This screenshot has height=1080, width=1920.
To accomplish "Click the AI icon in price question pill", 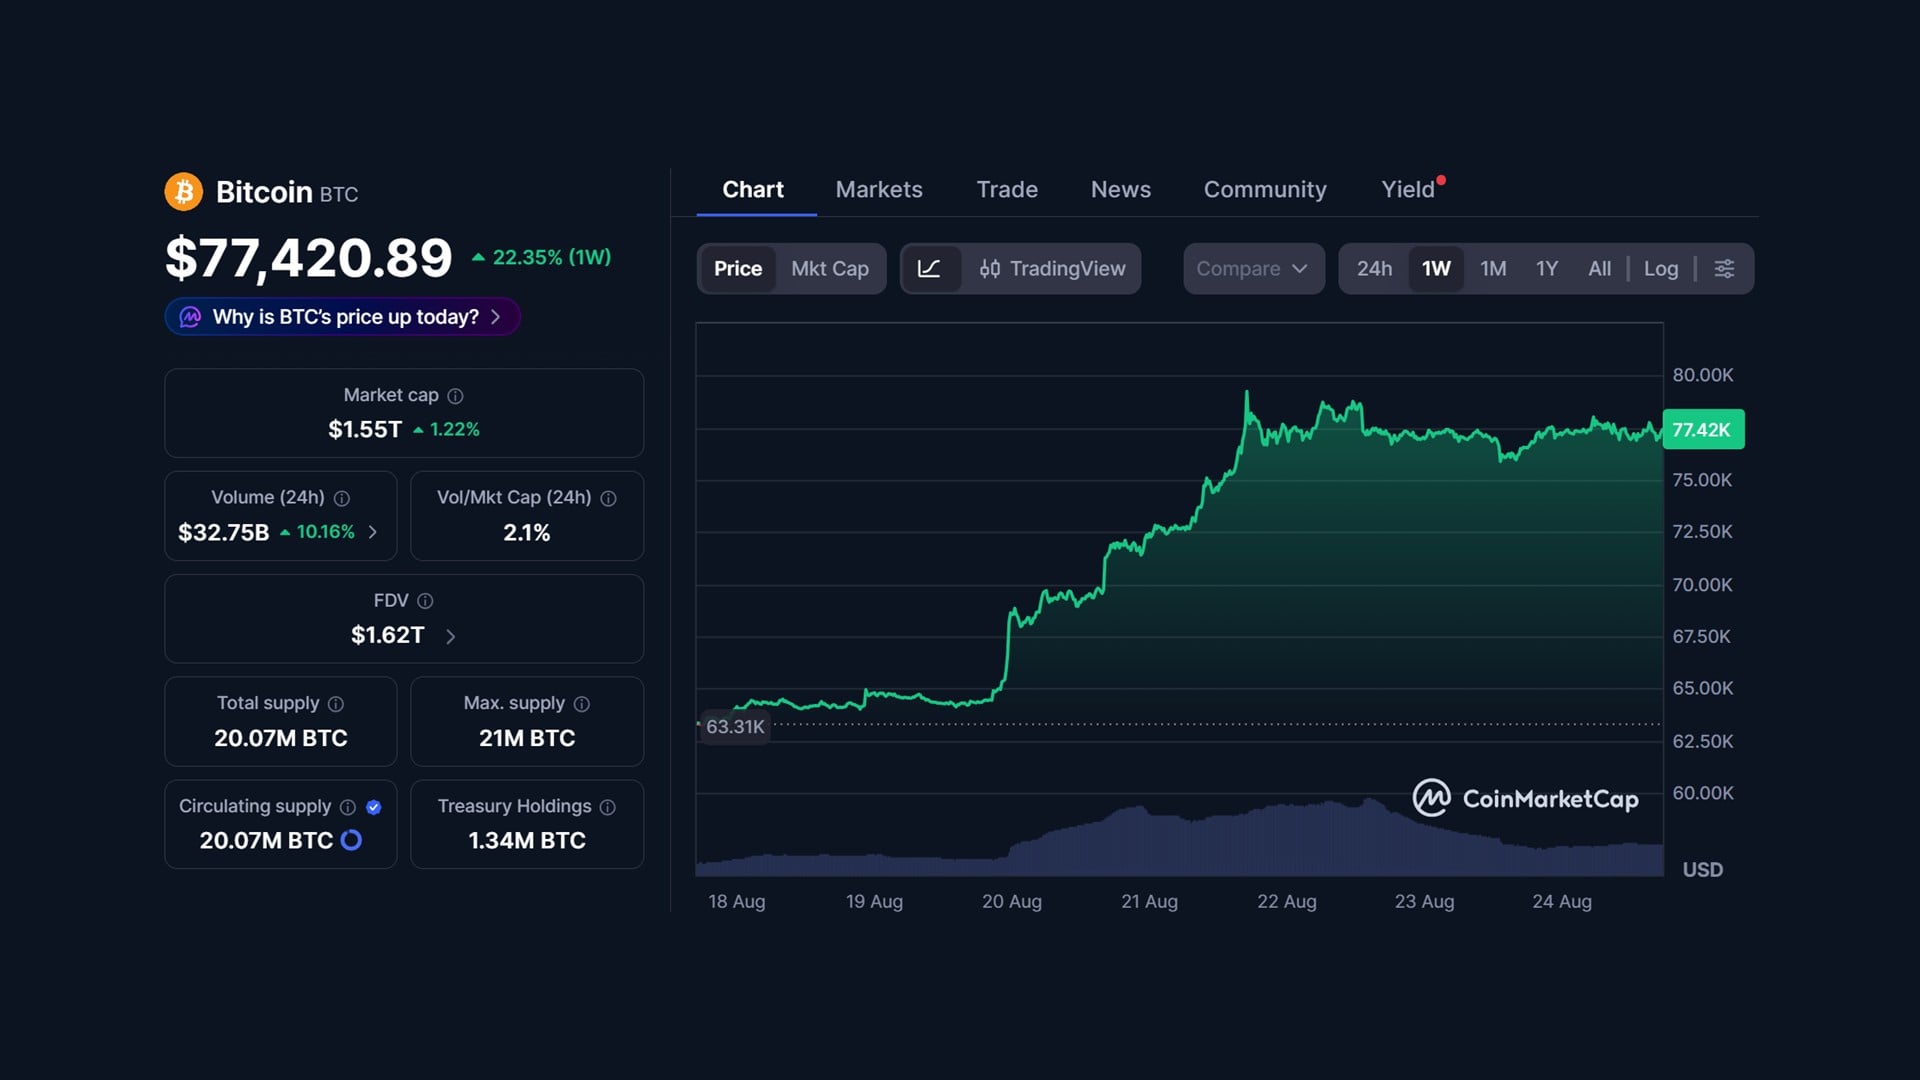I will tap(190, 317).
